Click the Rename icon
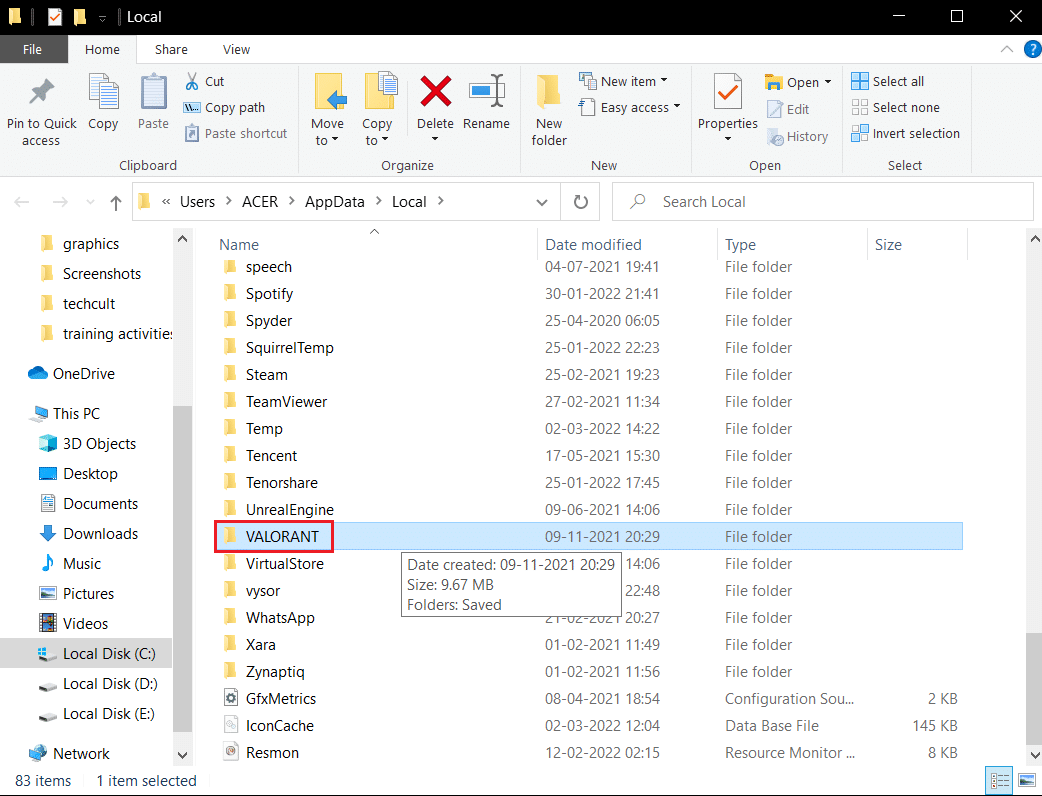This screenshot has width=1042, height=796. tap(486, 90)
